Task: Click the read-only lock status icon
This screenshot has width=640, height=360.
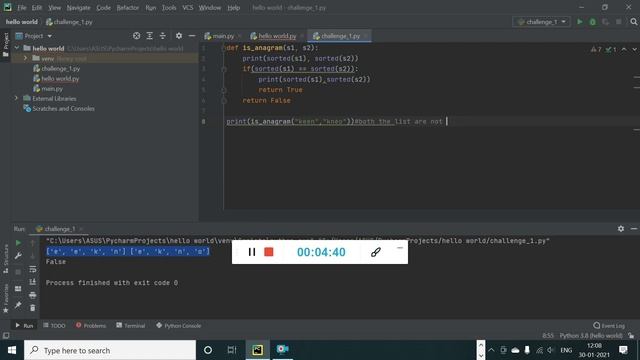Action: (x=631, y=336)
